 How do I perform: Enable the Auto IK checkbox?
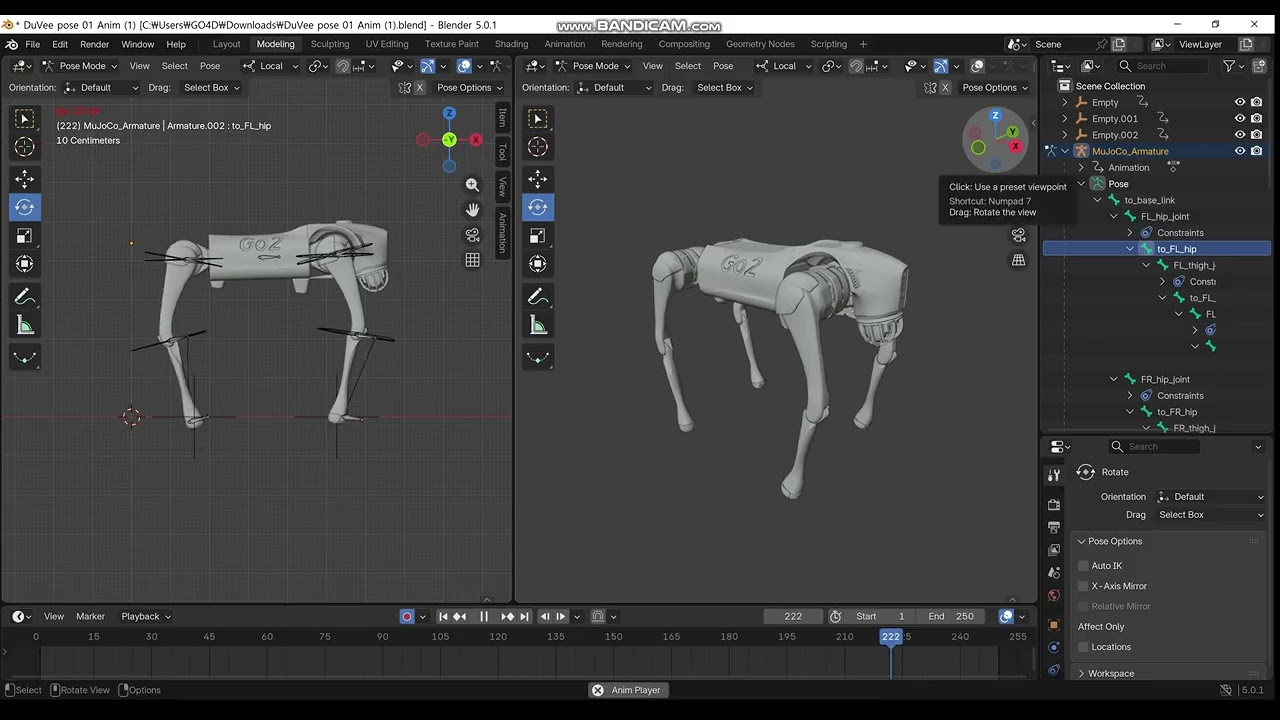(1083, 566)
